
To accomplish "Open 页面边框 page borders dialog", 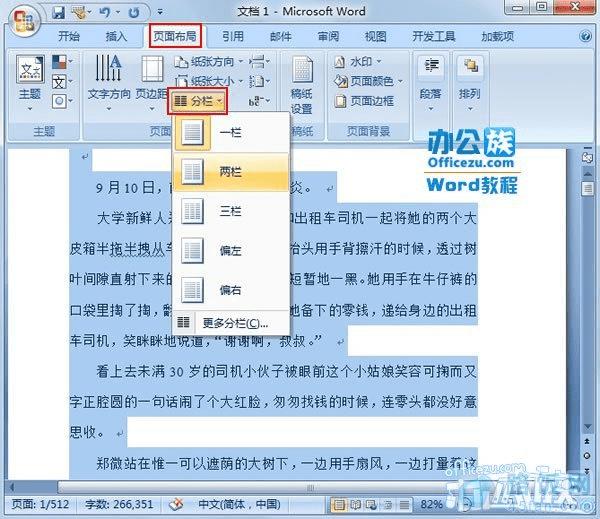I will pyautogui.click(x=364, y=101).
